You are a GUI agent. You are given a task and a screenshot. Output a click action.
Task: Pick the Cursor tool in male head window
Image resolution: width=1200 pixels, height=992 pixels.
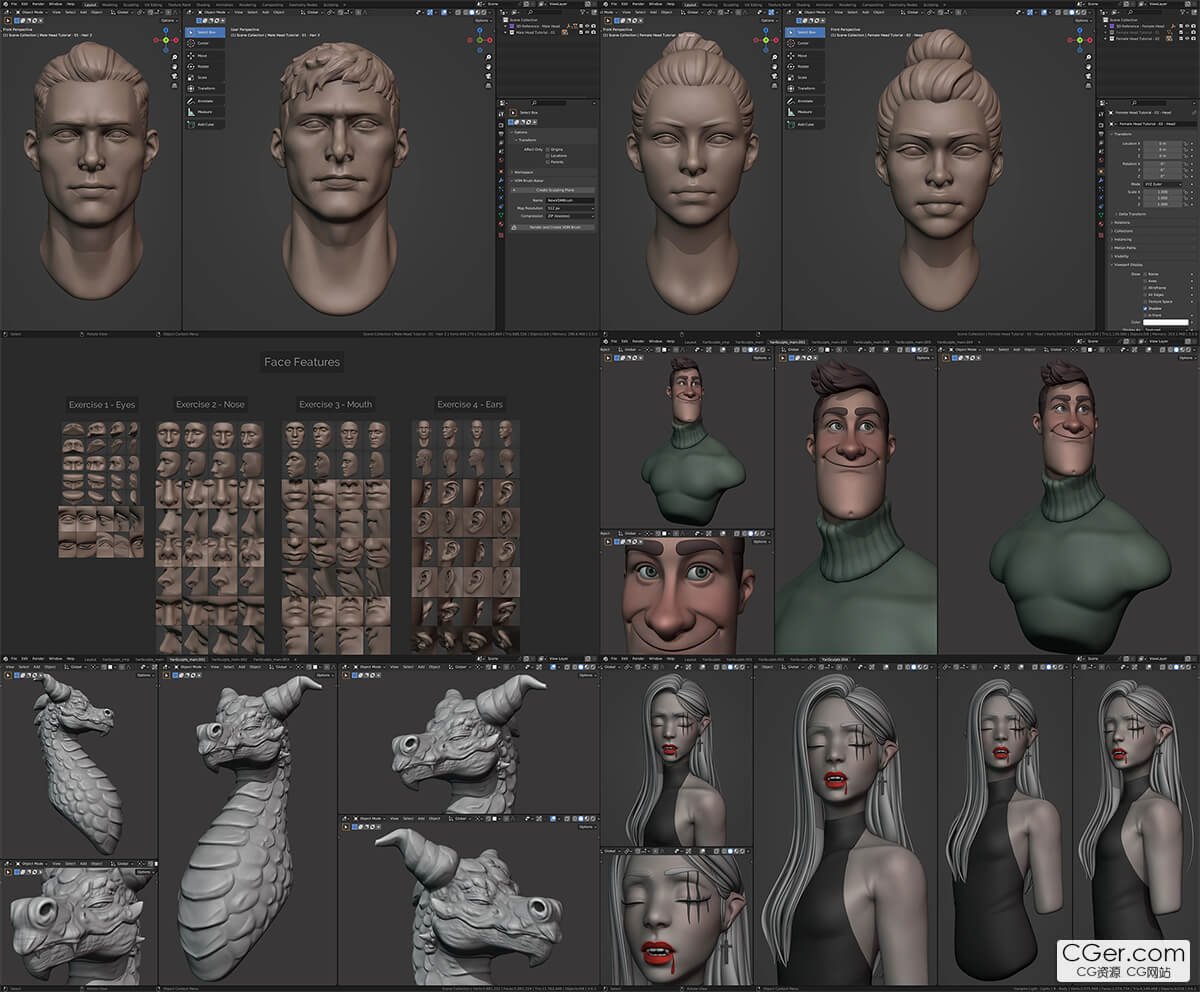pyautogui.click(x=203, y=44)
